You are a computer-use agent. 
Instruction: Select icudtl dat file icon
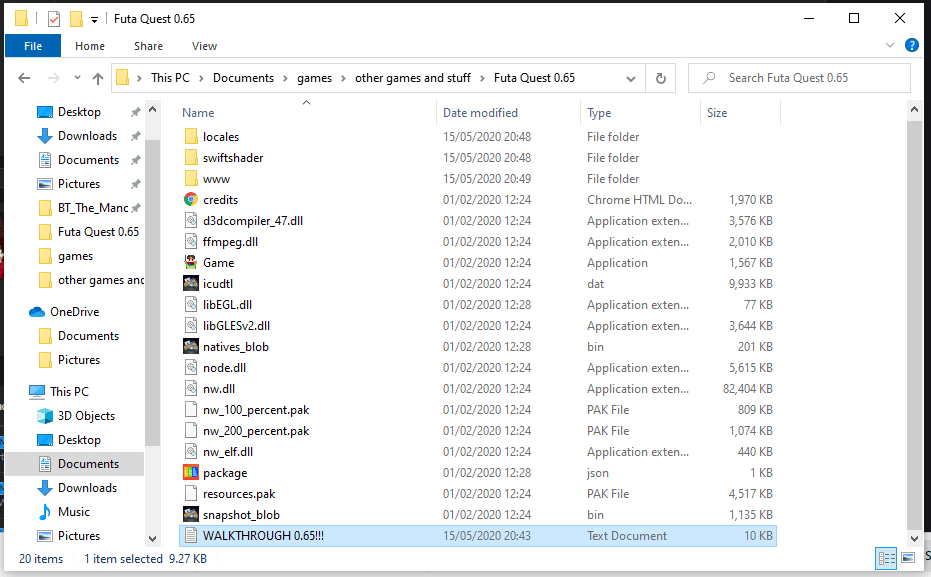(x=191, y=284)
